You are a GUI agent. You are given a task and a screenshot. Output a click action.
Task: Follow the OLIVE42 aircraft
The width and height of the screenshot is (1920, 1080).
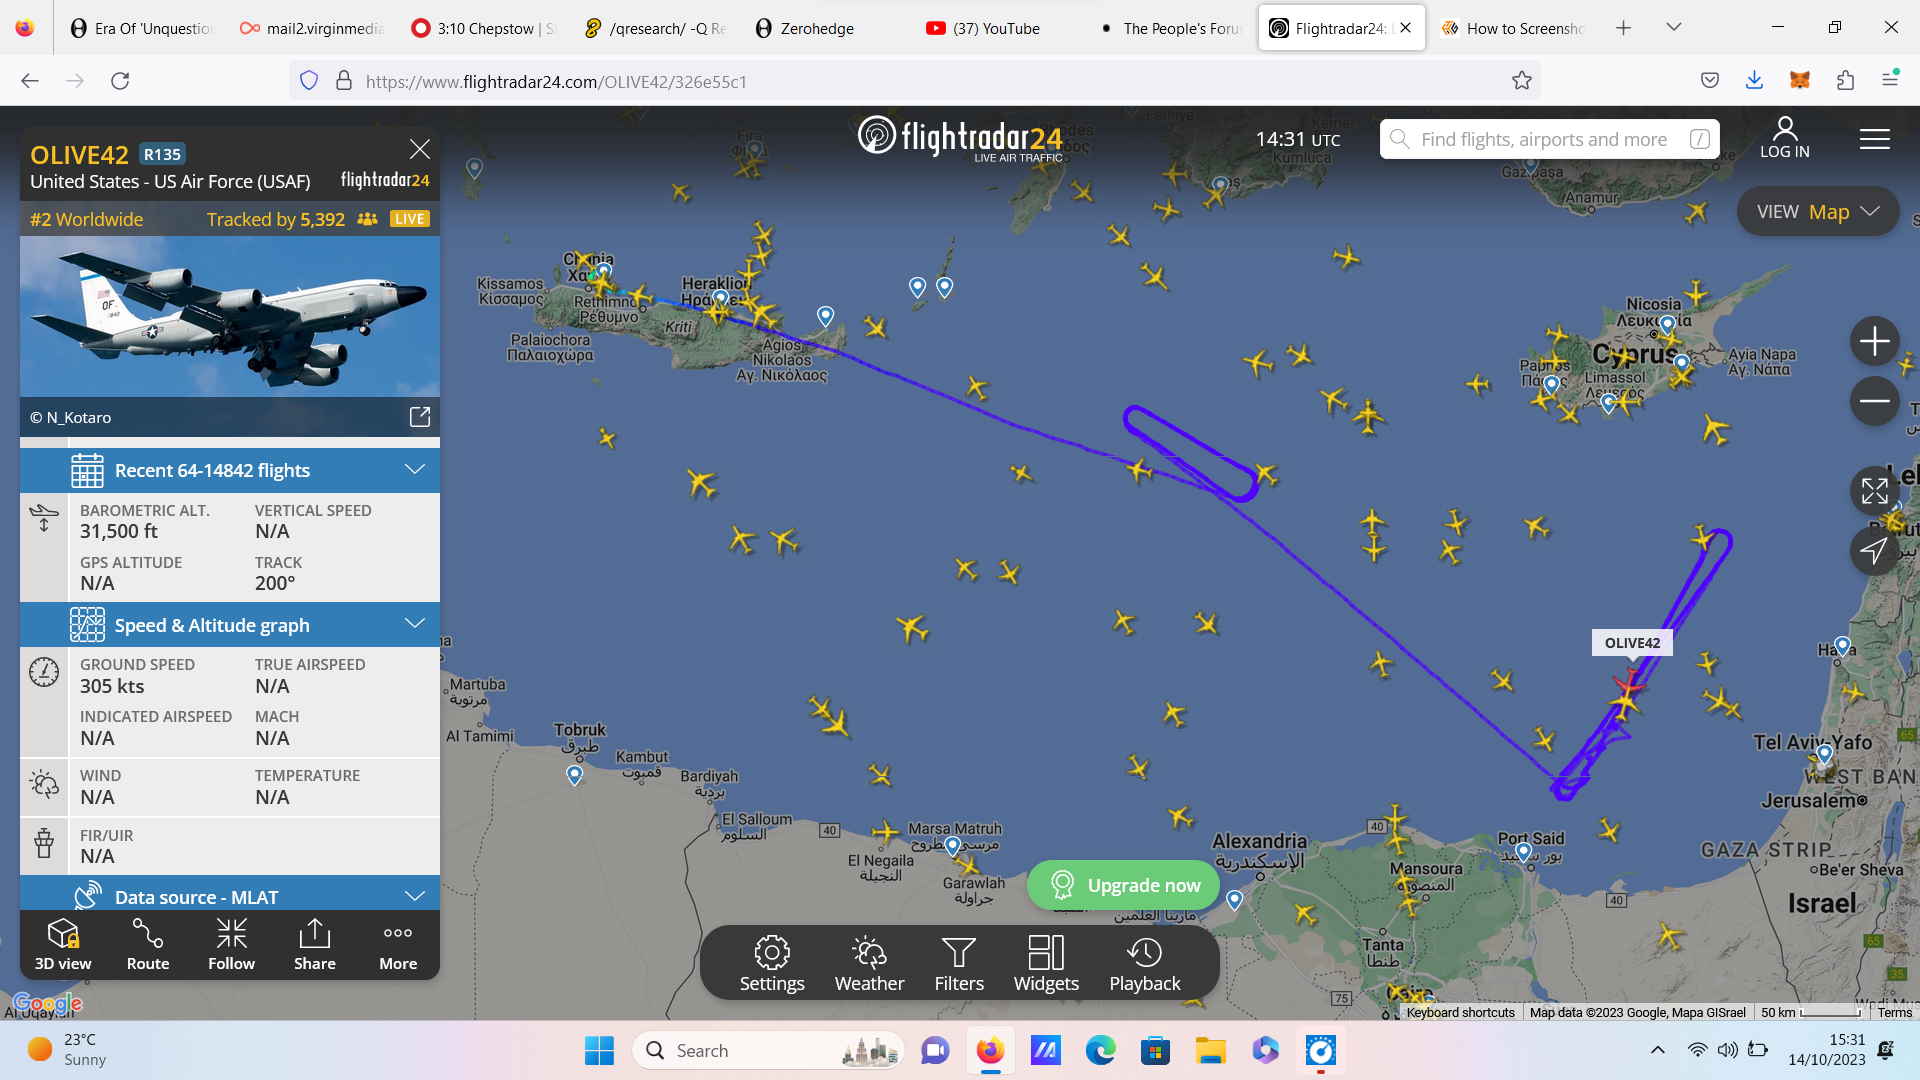click(x=231, y=945)
